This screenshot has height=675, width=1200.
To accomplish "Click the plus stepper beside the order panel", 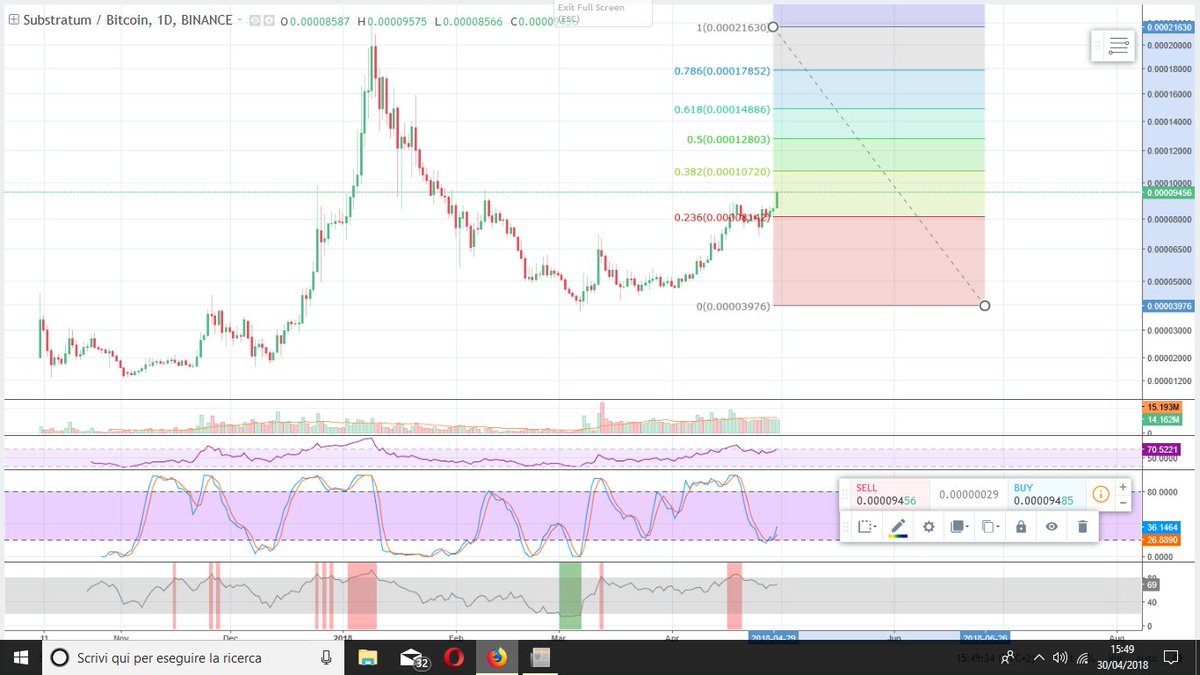I will 1123,487.
